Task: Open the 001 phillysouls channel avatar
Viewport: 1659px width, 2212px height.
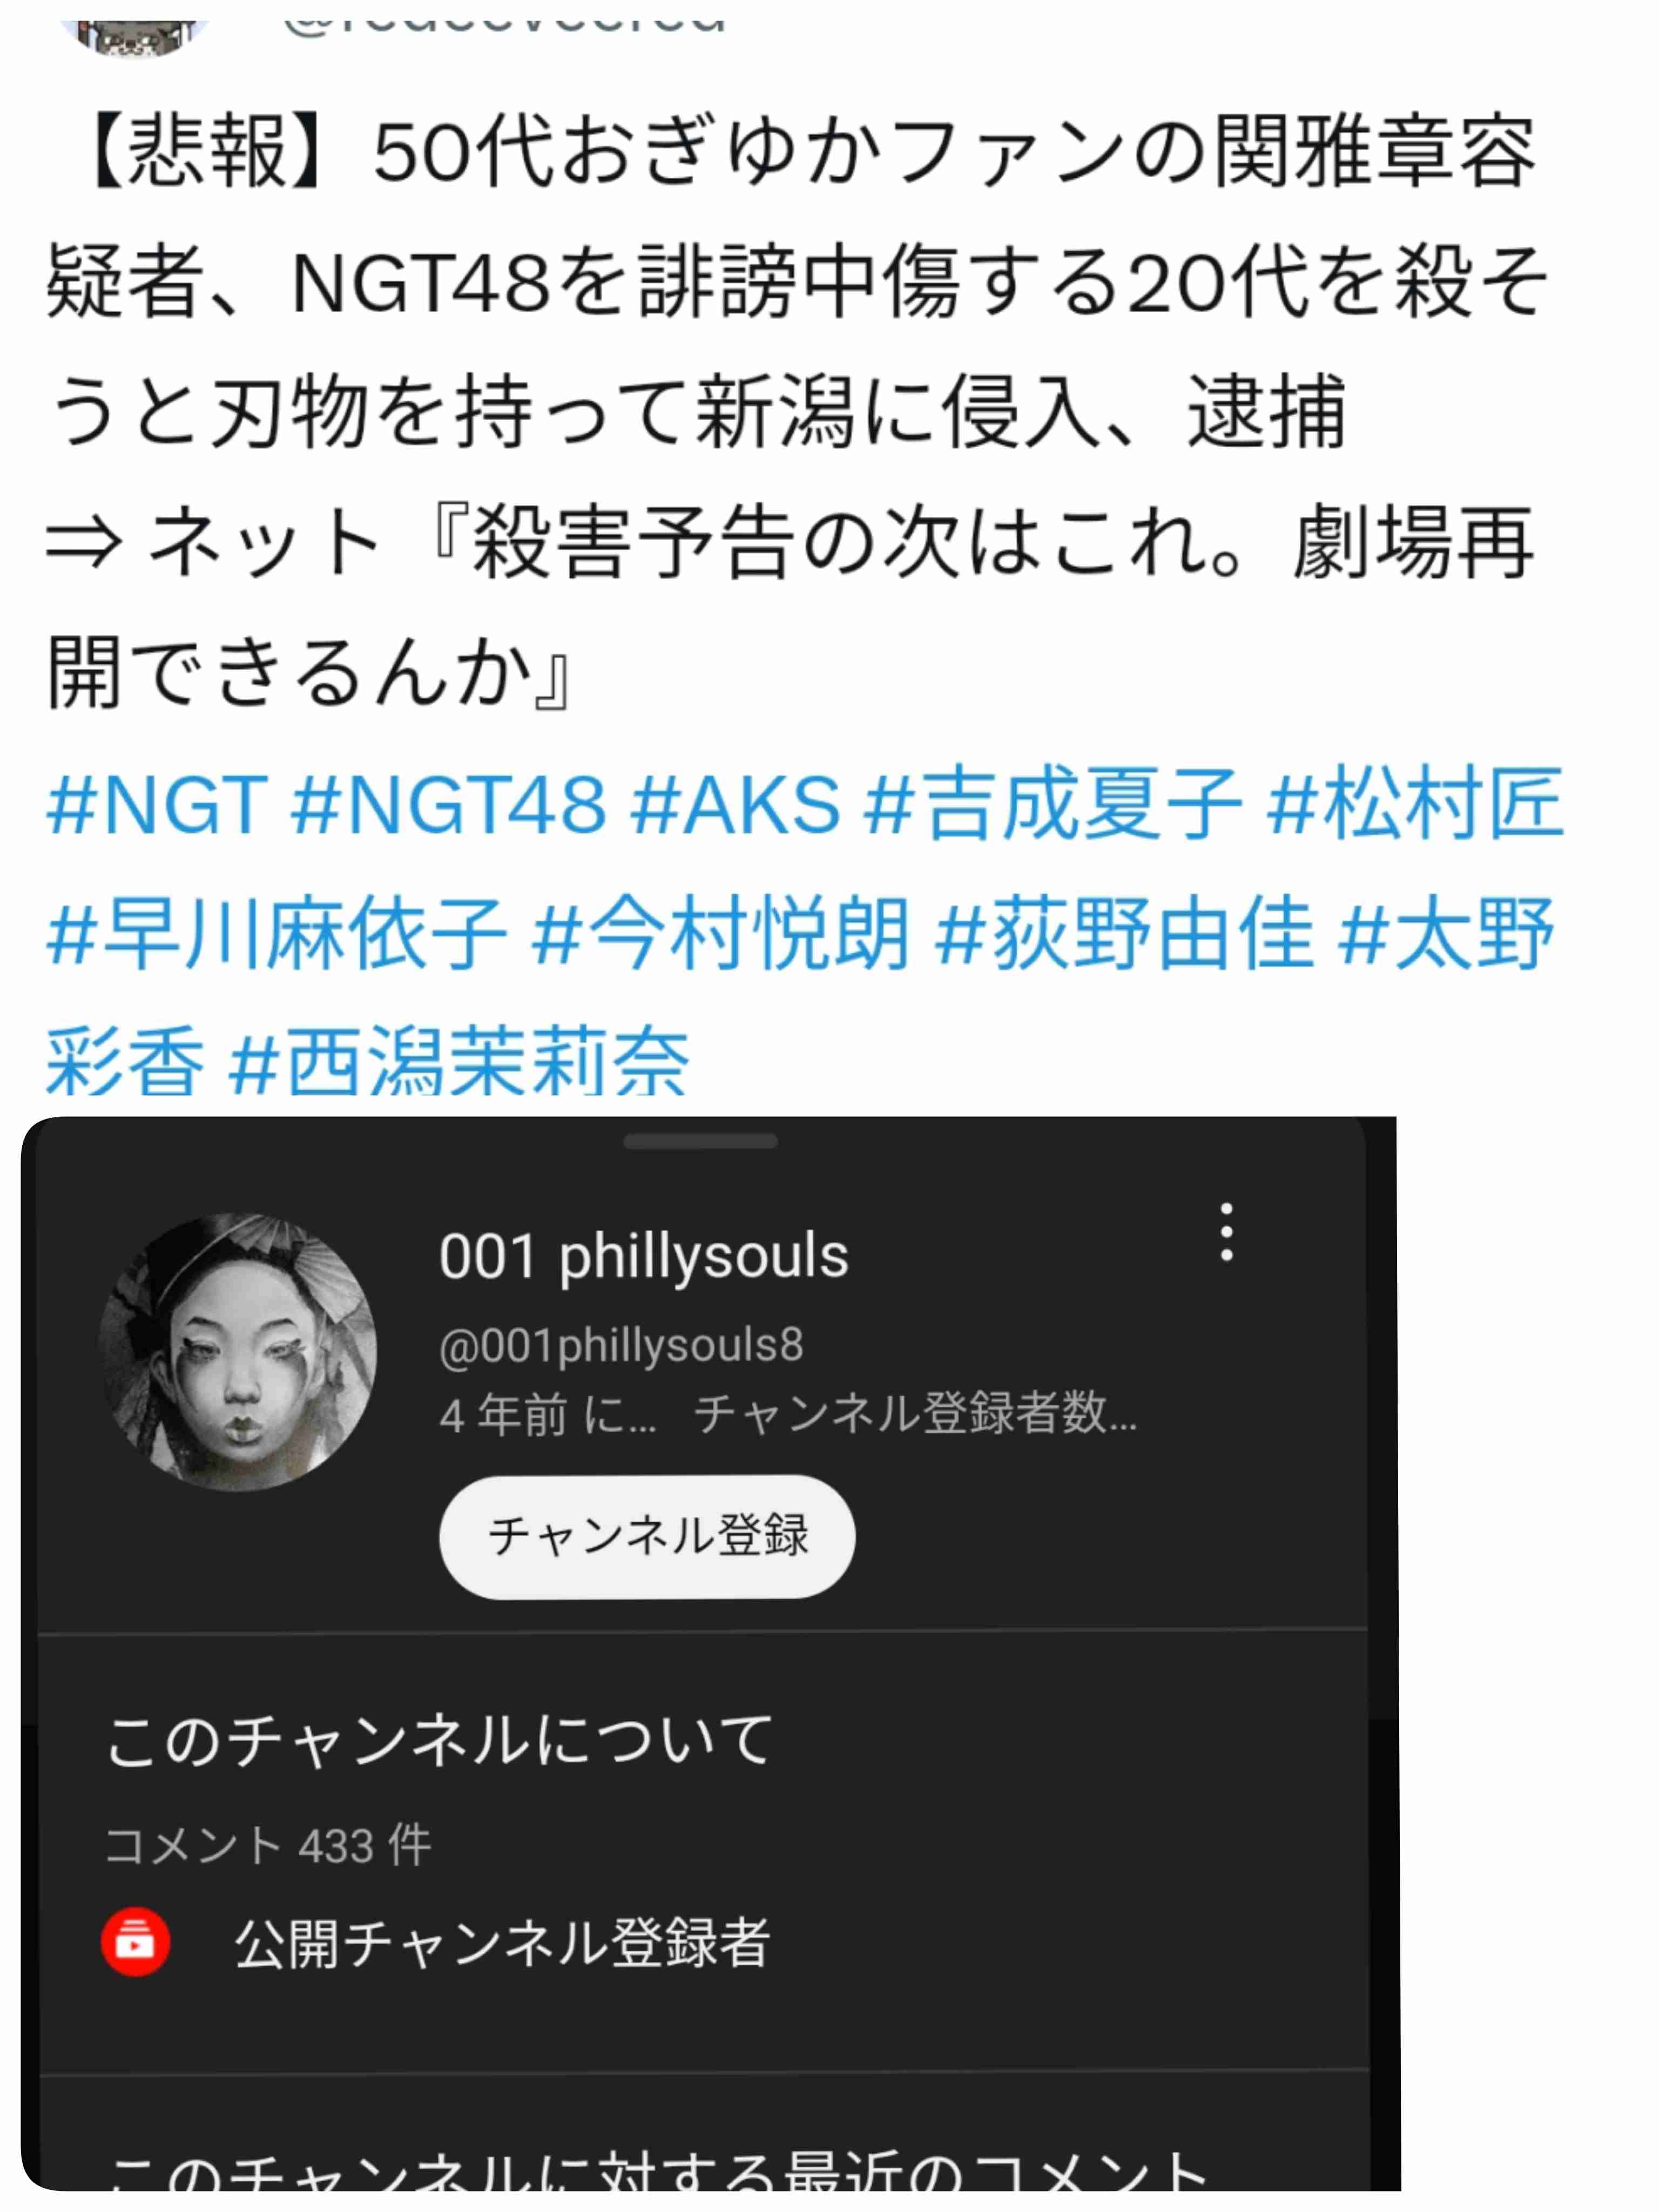Action: pos(238,1352)
